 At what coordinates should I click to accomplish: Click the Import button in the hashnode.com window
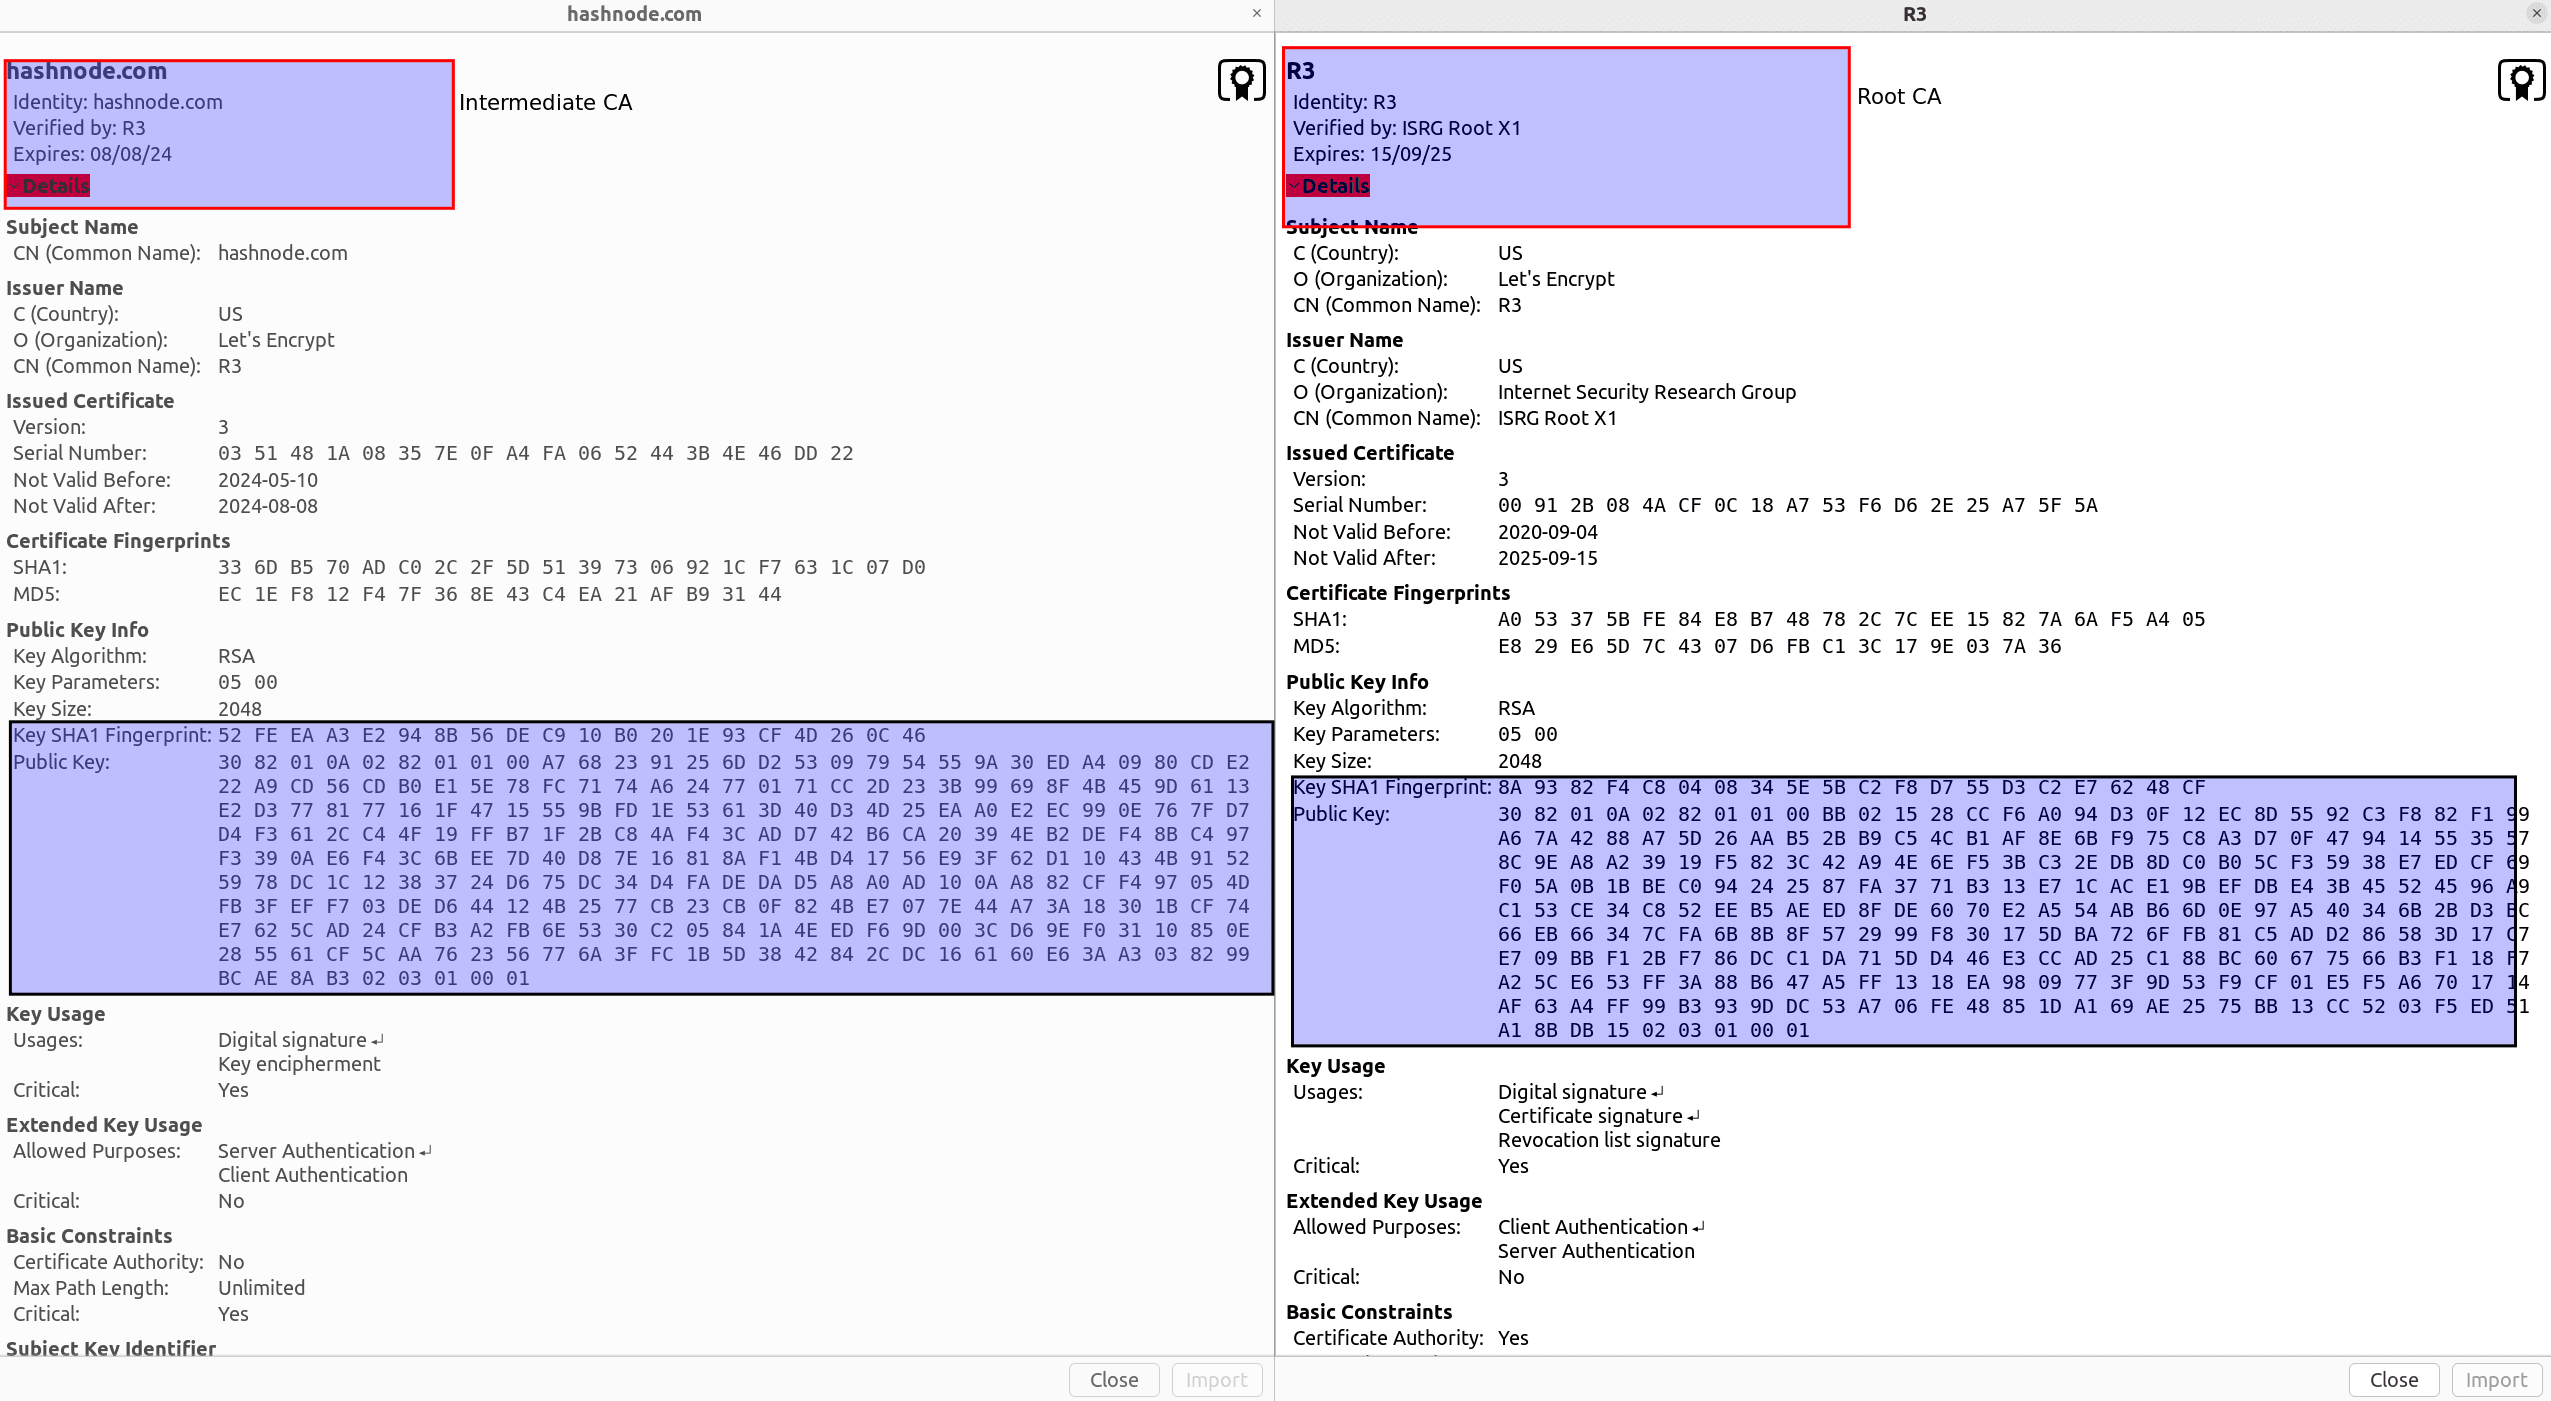[x=1215, y=1379]
